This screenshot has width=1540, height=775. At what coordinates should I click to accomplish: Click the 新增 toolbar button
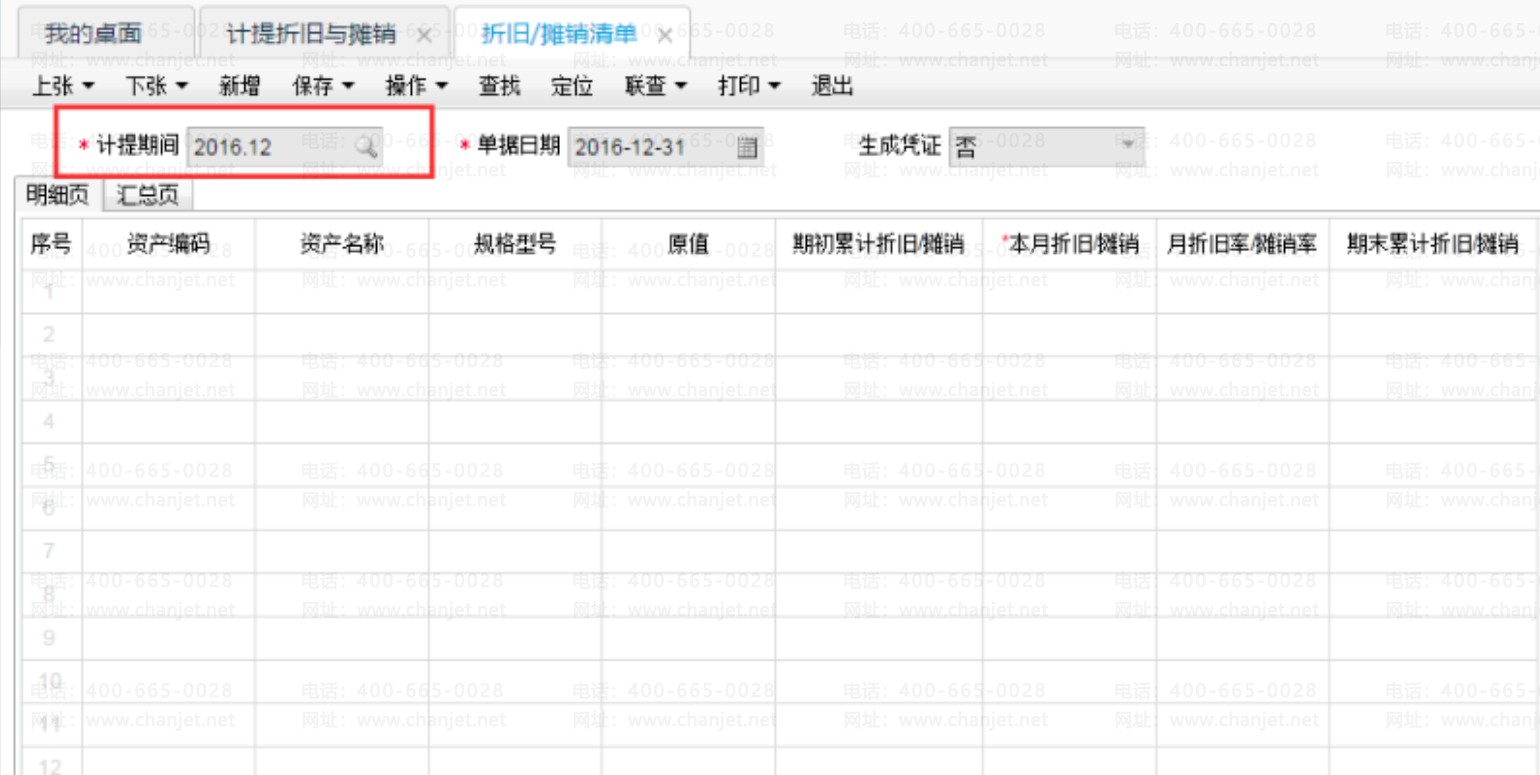240,87
